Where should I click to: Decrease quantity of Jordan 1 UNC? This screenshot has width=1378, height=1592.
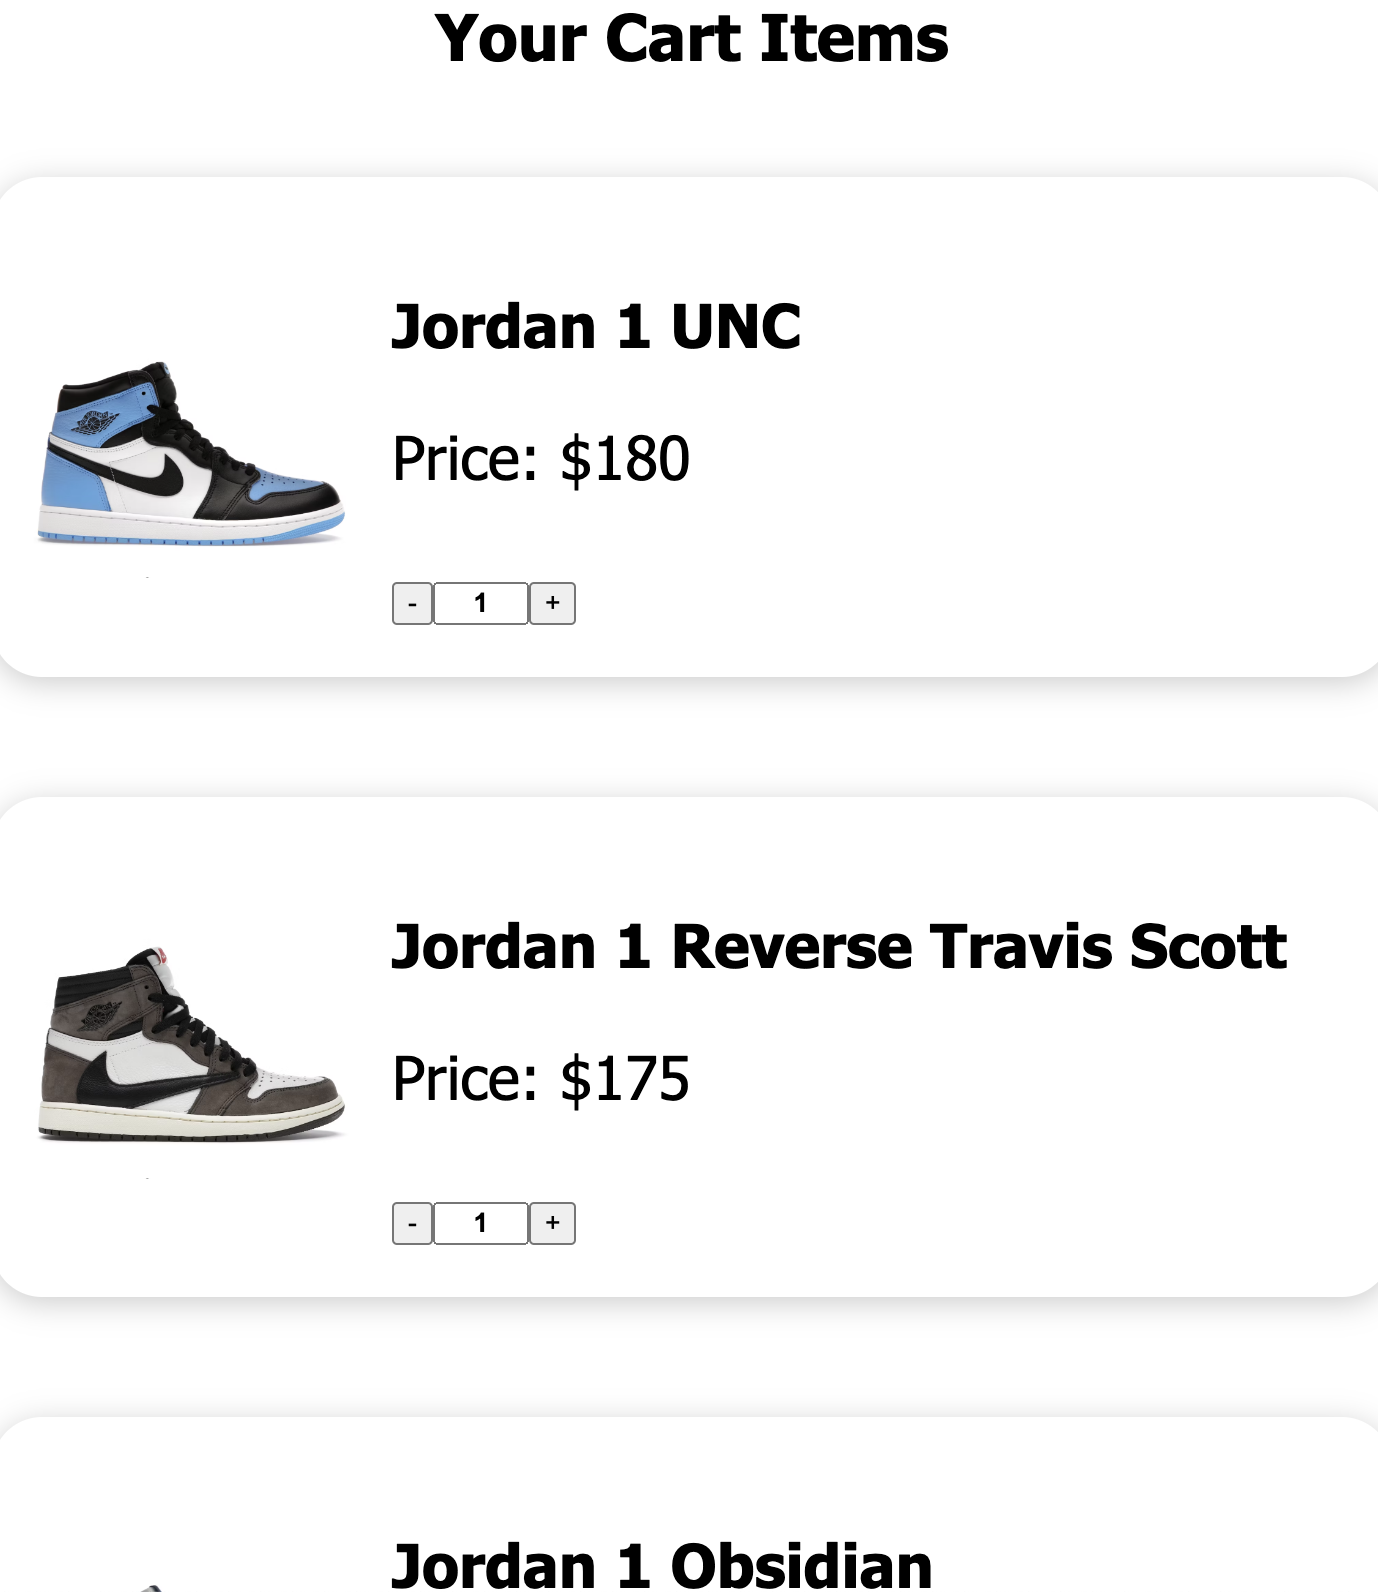(412, 603)
